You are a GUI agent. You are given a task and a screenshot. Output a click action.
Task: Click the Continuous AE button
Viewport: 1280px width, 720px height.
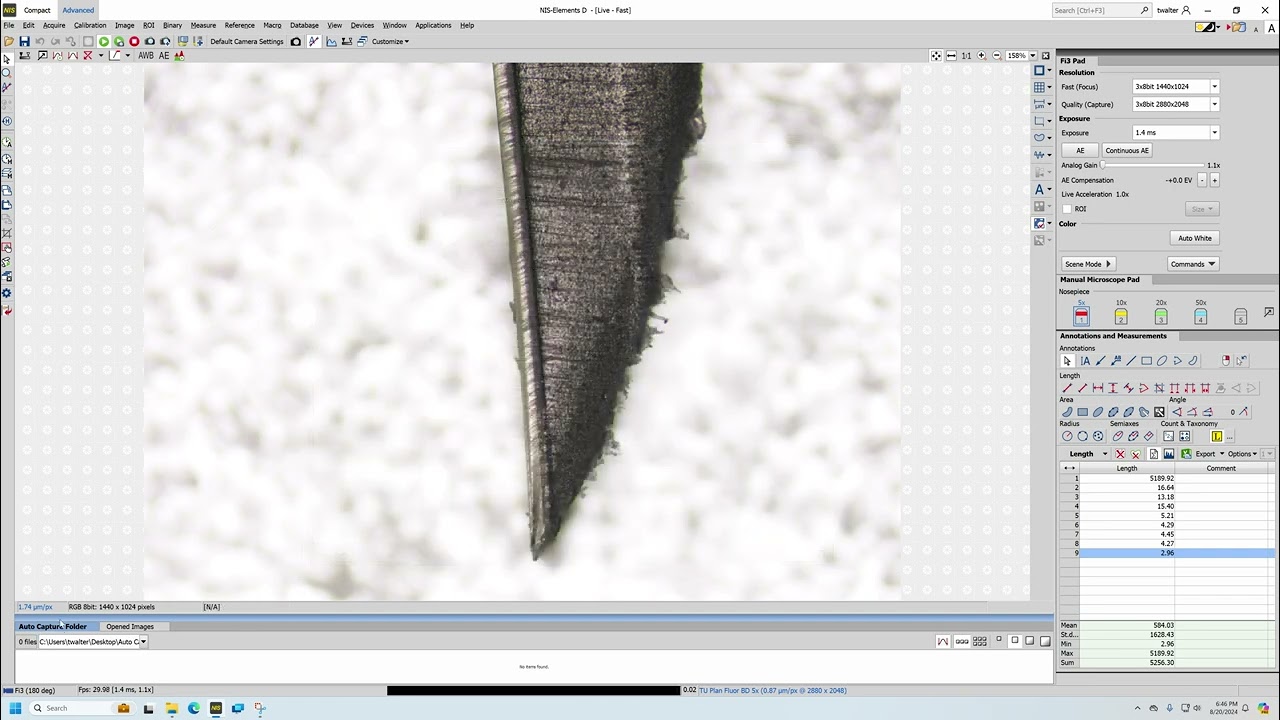[x=1127, y=151]
